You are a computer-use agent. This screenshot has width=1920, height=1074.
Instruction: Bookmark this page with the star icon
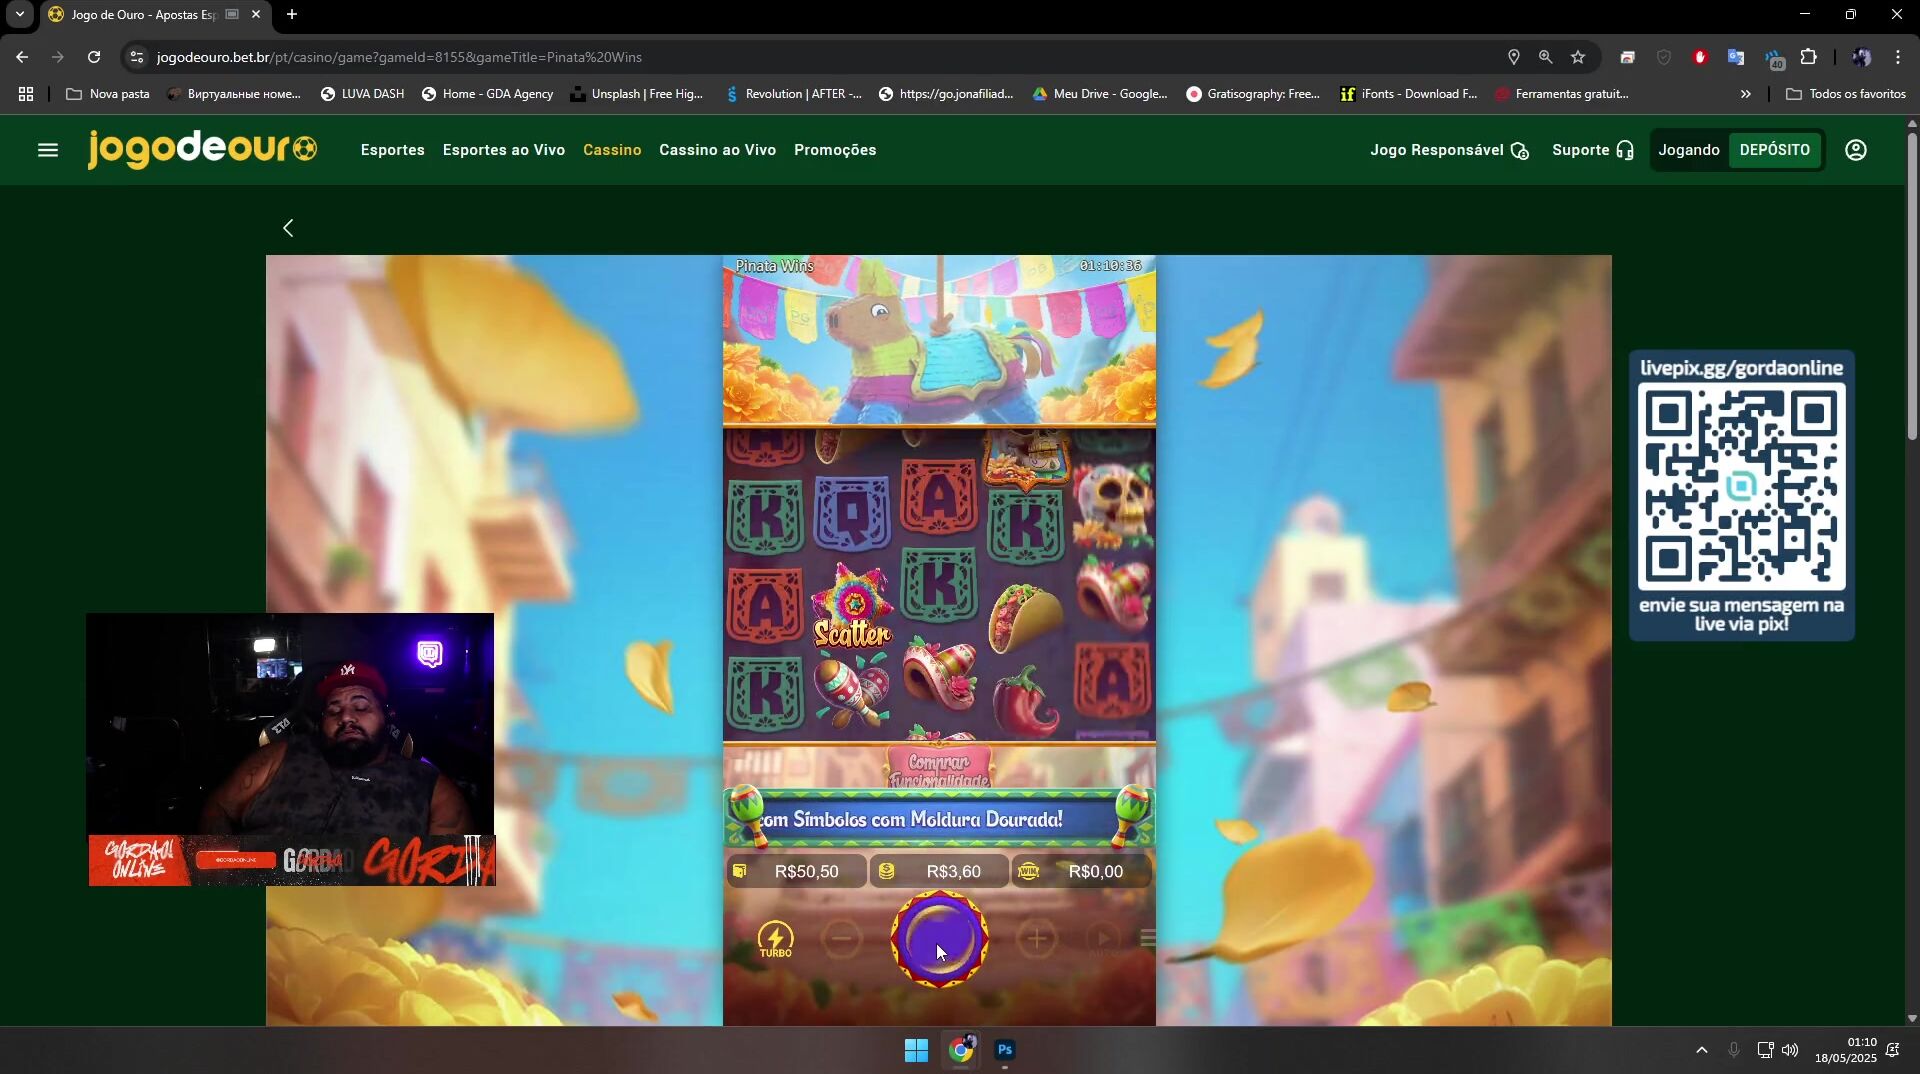click(x=1578, y=57)
